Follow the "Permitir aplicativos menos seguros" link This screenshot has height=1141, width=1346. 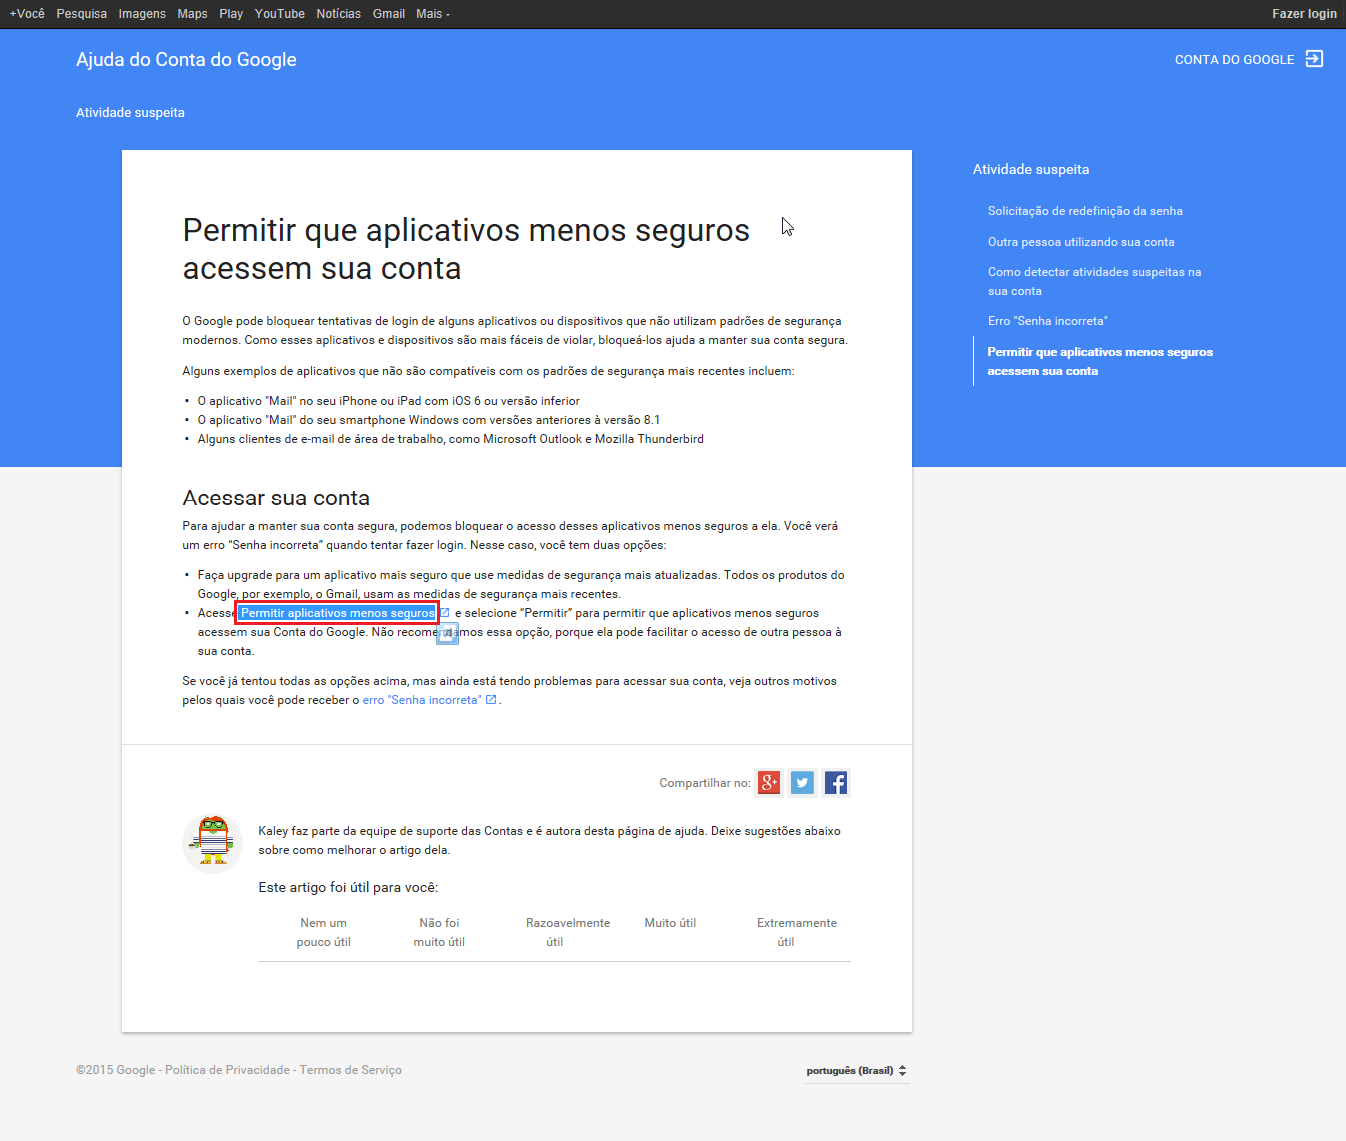[338, 613]
